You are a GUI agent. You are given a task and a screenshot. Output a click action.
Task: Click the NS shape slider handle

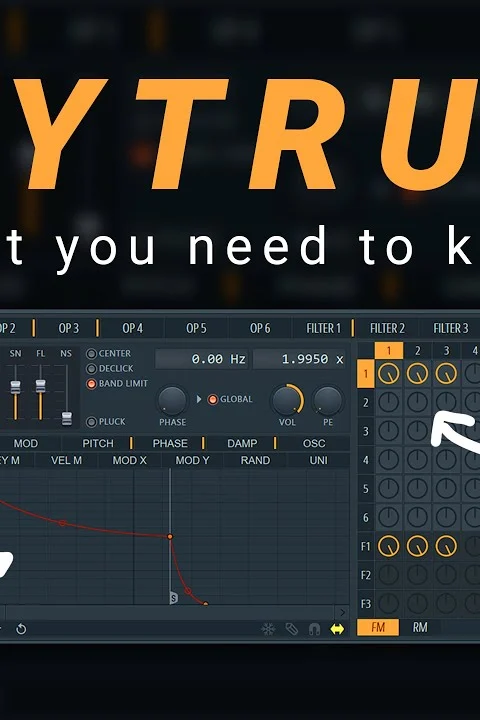(67, 418)
